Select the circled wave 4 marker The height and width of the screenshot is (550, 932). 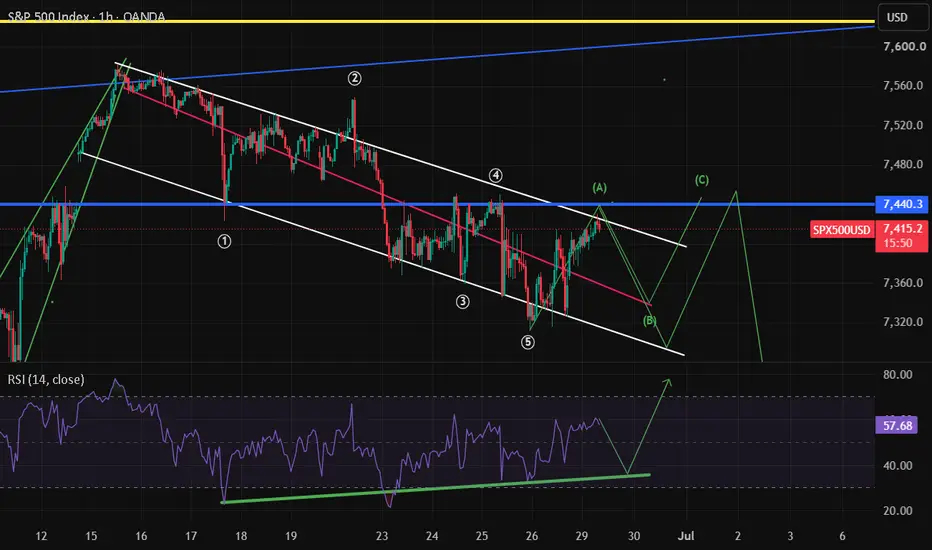[496, 175]
